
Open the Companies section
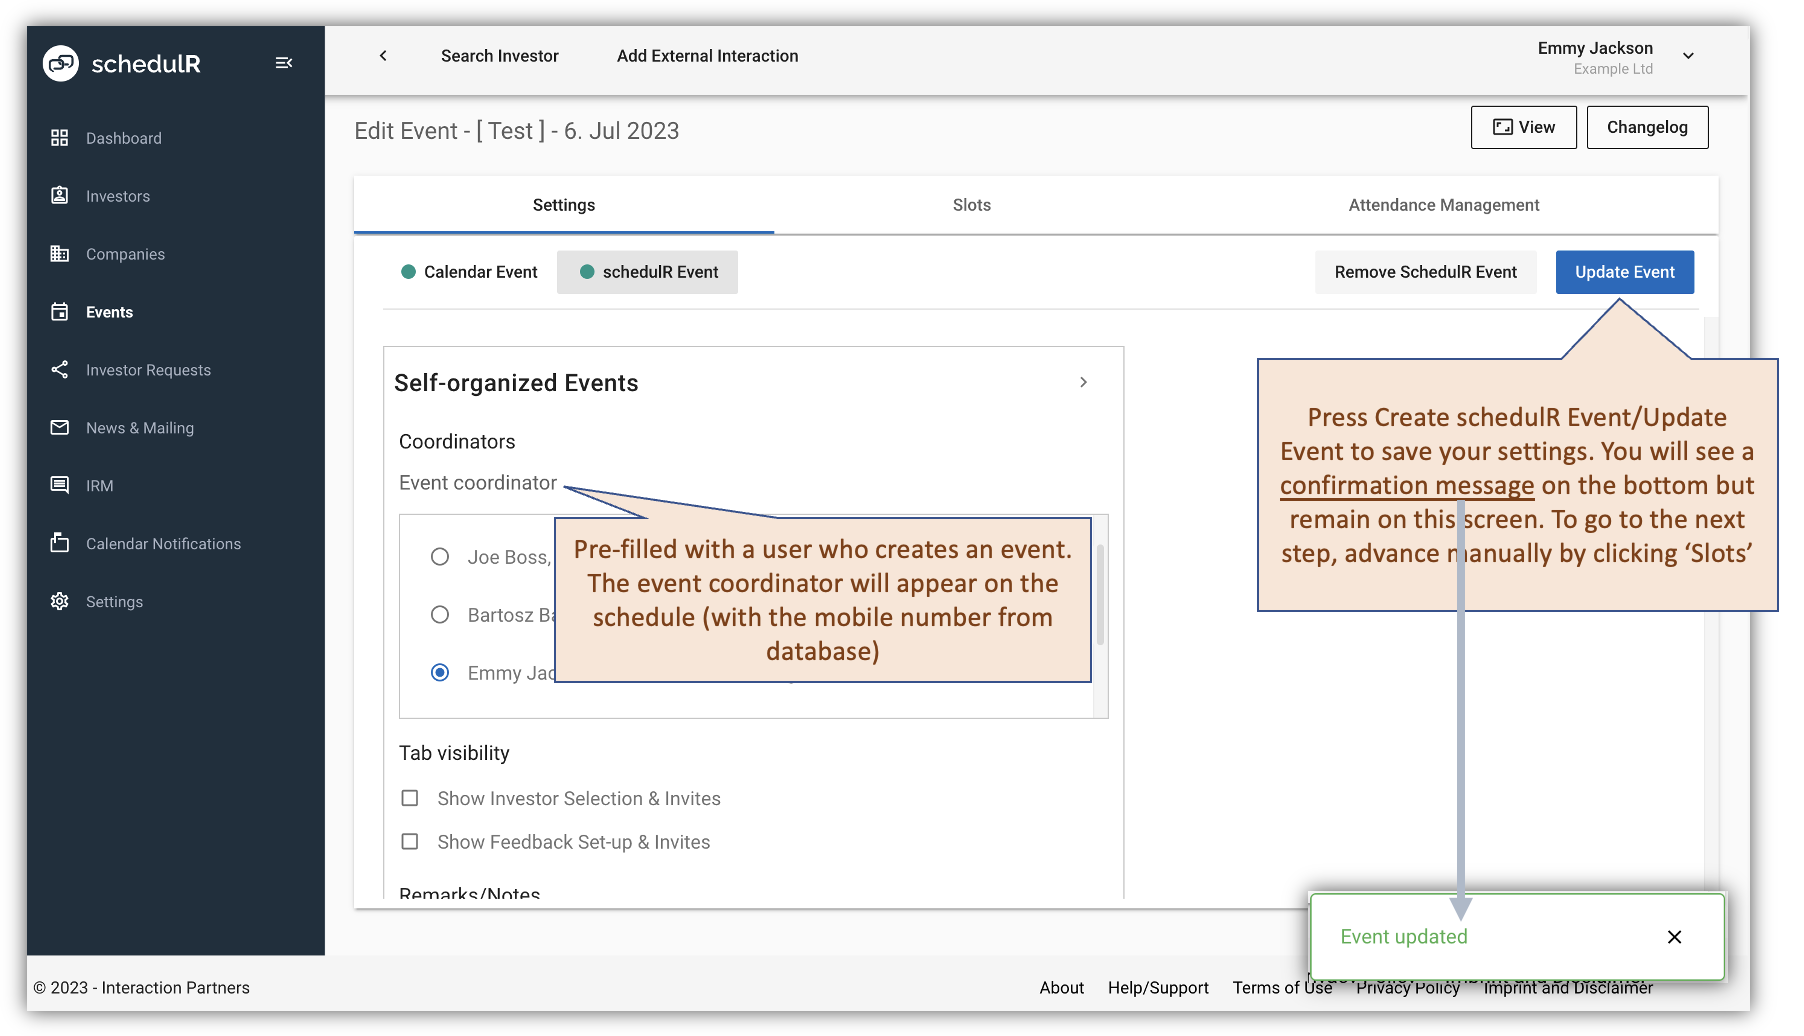pos(125,254)
